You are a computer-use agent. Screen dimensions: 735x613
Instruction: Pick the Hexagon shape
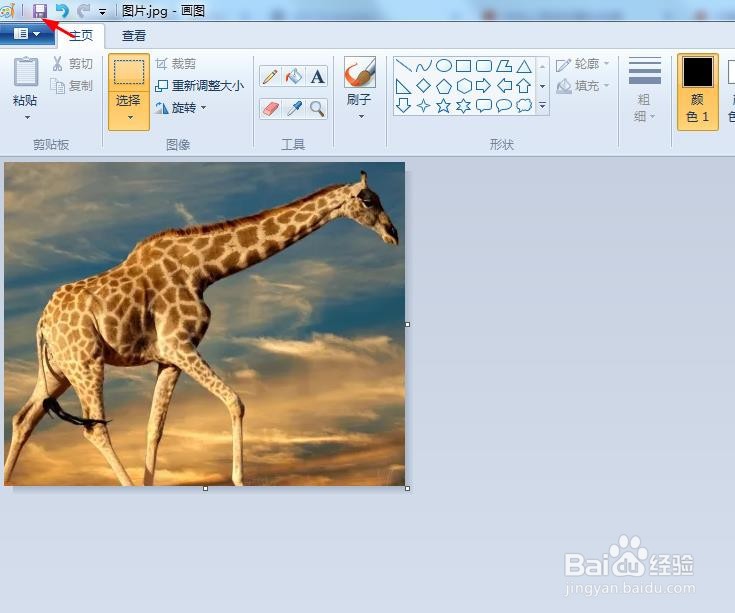coord(464,86)
